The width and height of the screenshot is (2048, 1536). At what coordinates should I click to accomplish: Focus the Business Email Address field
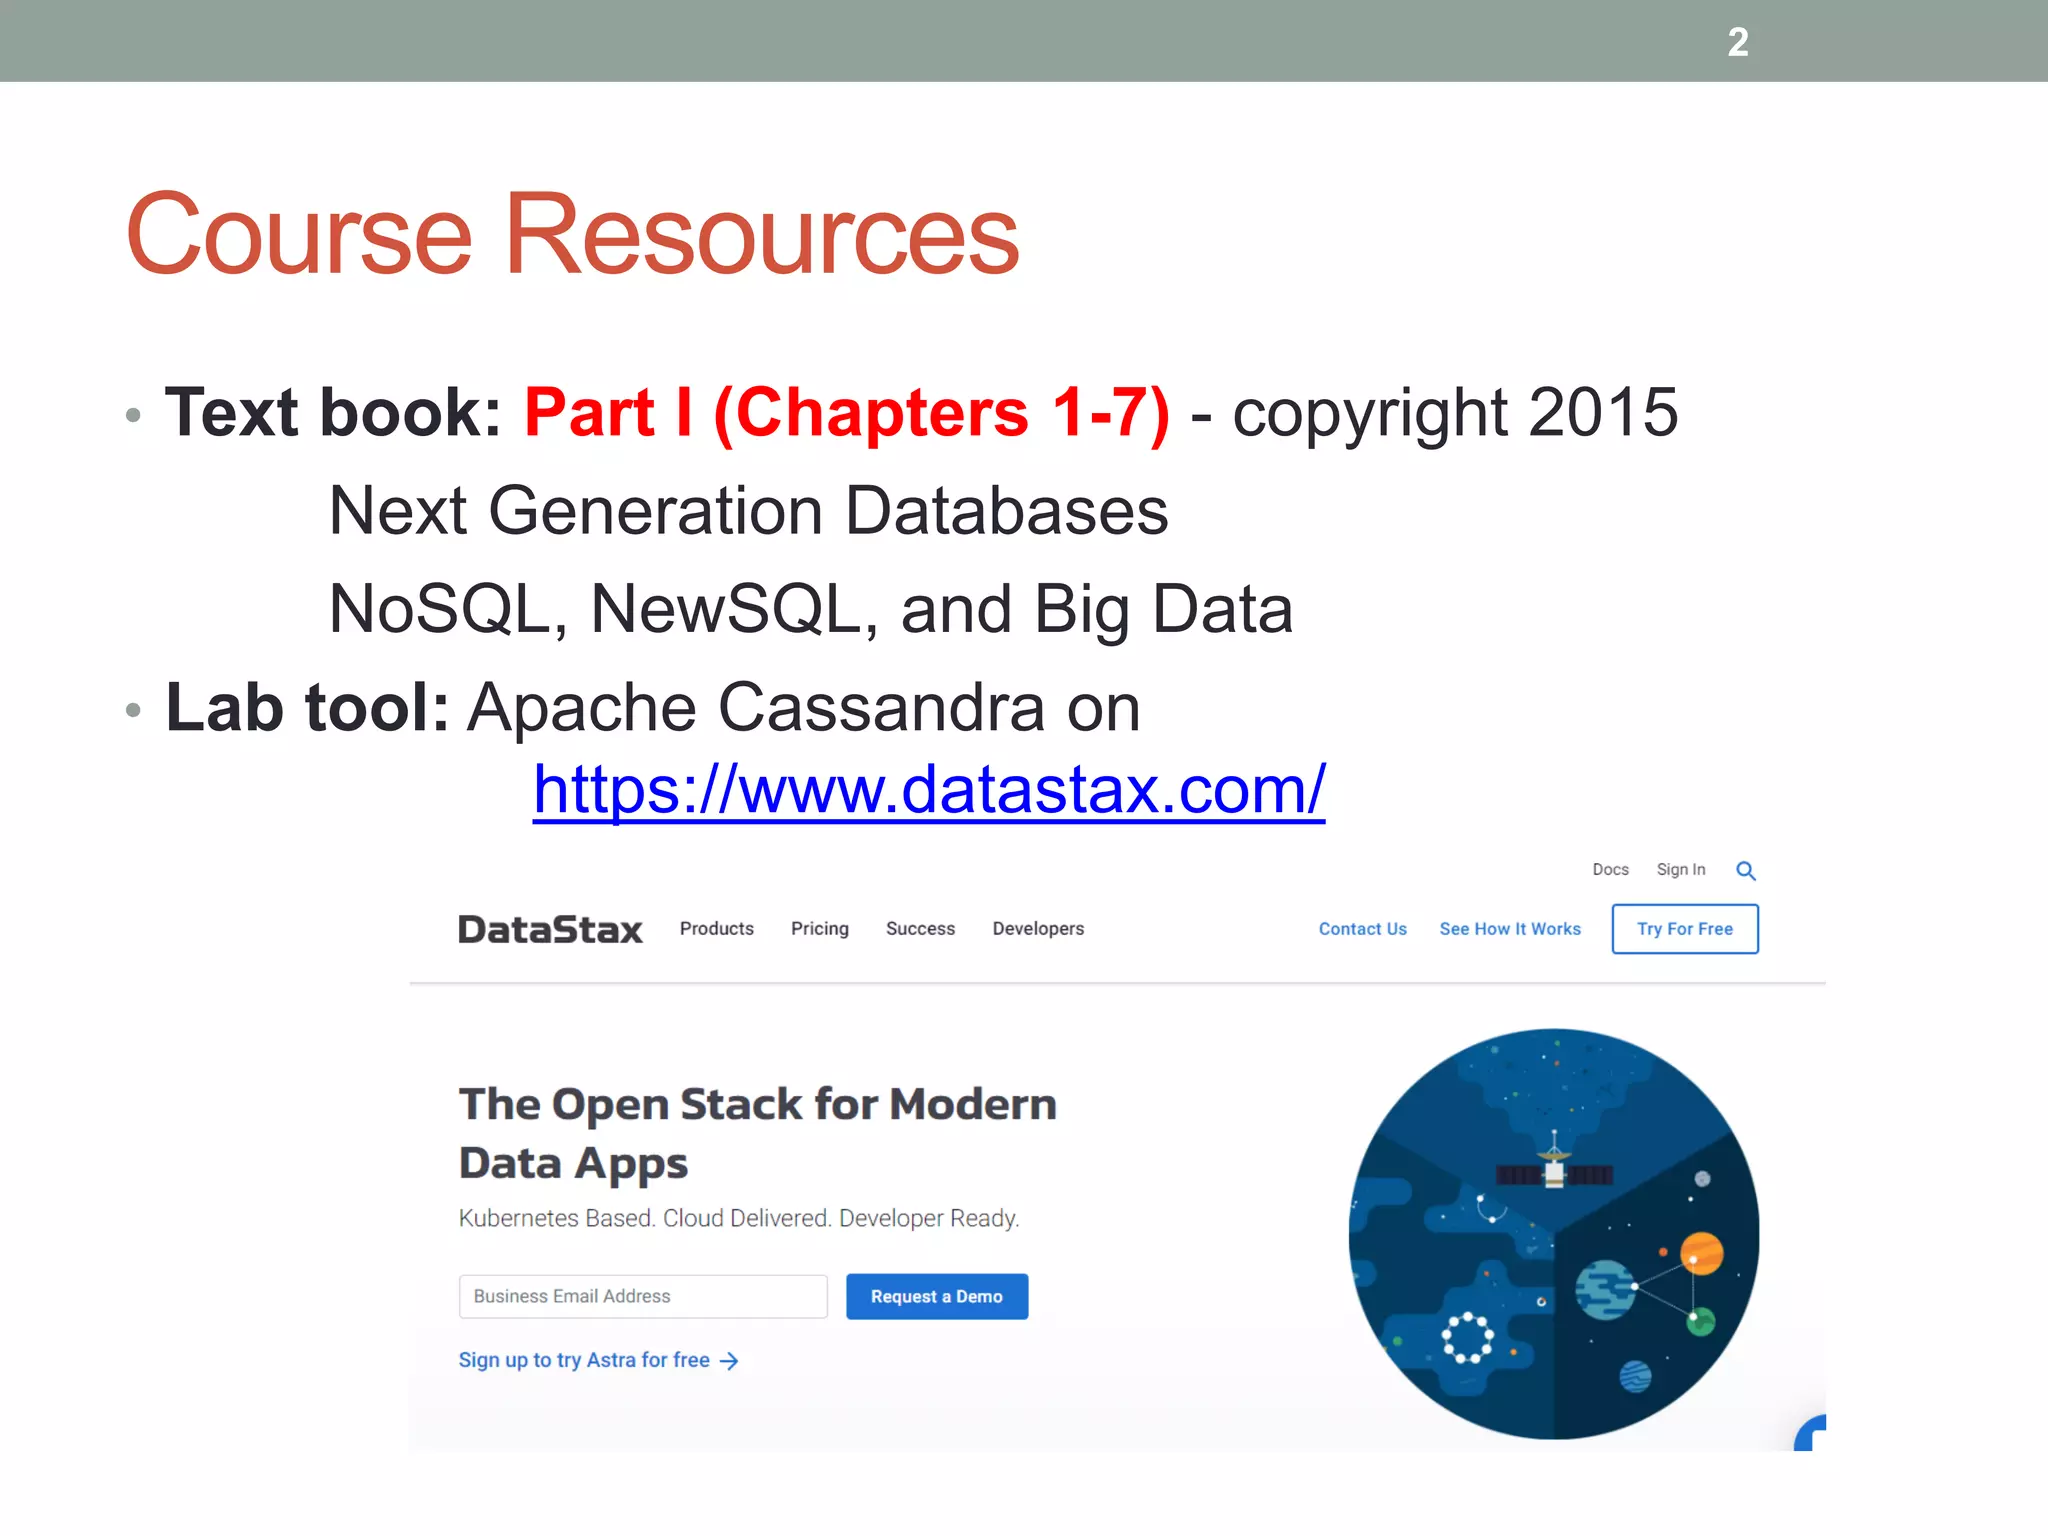point(643,1296)
